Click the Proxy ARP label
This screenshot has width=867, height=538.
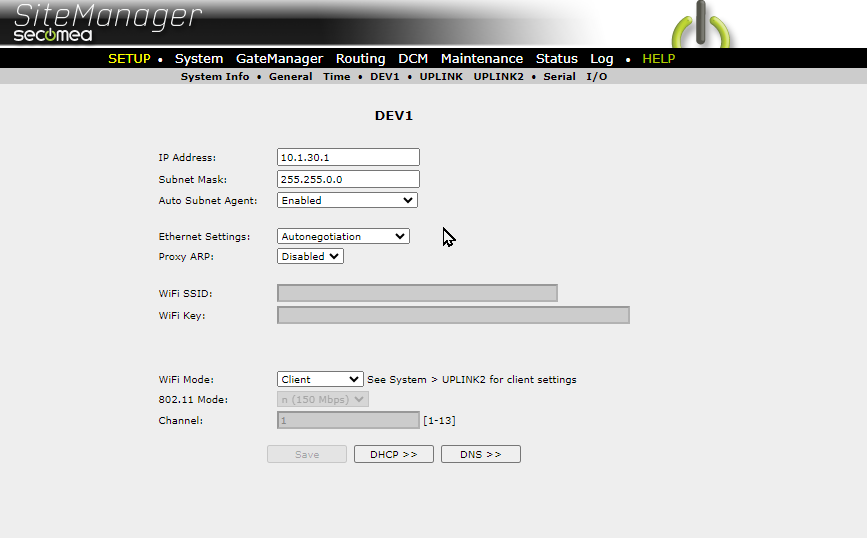pyautogui.click(x=186, y=256)
